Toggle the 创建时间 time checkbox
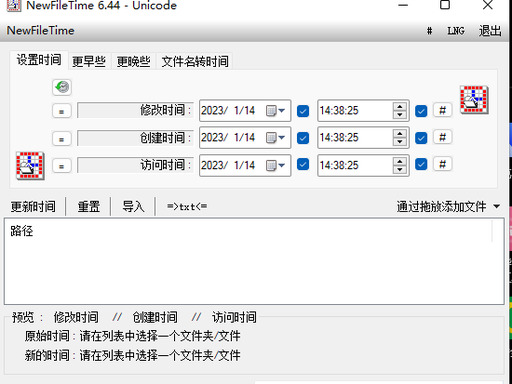 (421, 138)
